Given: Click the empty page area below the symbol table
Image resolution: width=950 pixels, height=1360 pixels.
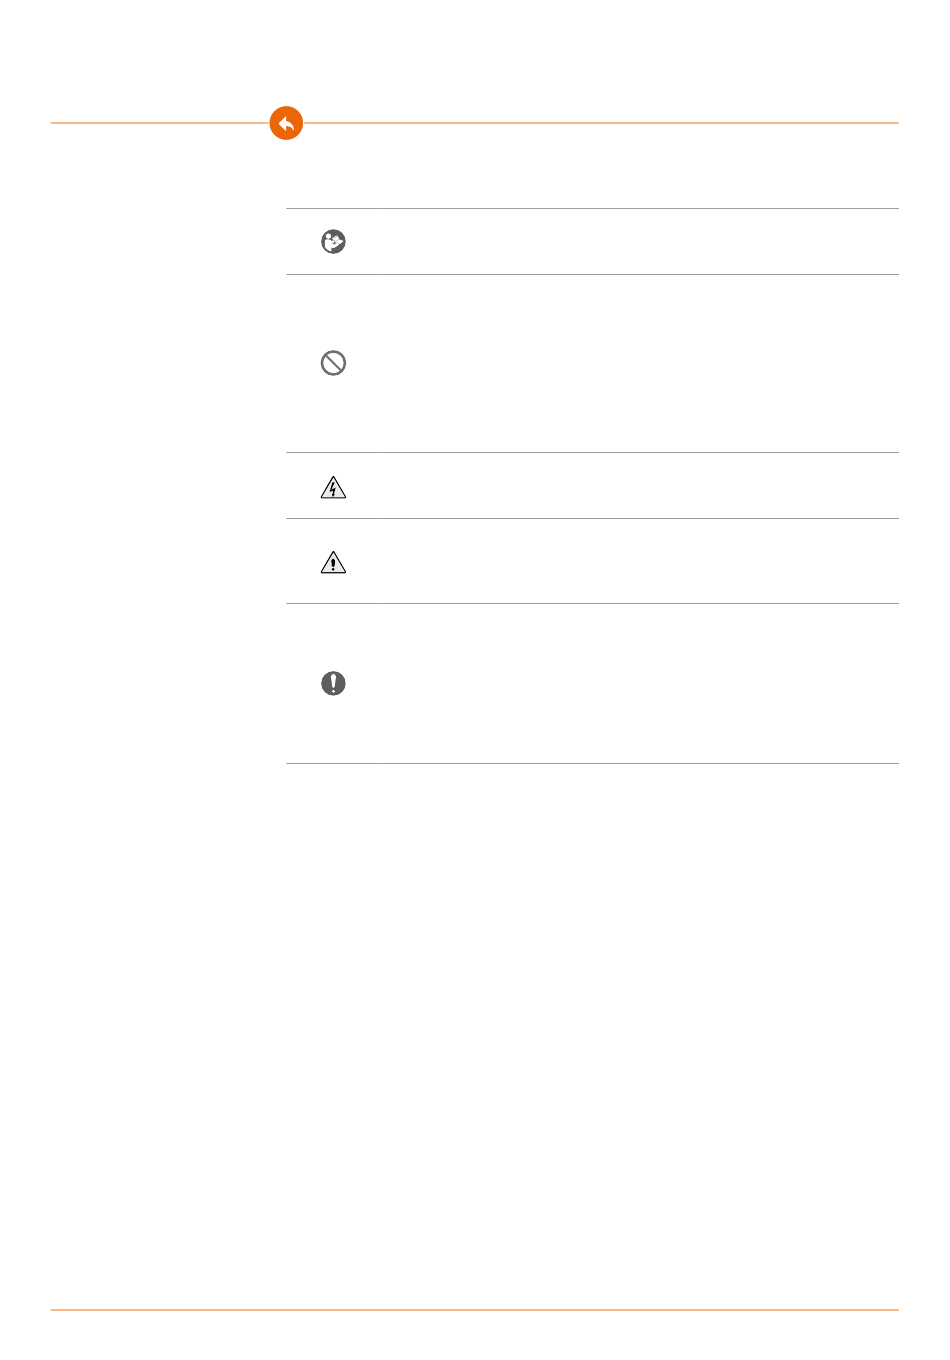Looking at the screenshot, I should tap(592, 1000).
